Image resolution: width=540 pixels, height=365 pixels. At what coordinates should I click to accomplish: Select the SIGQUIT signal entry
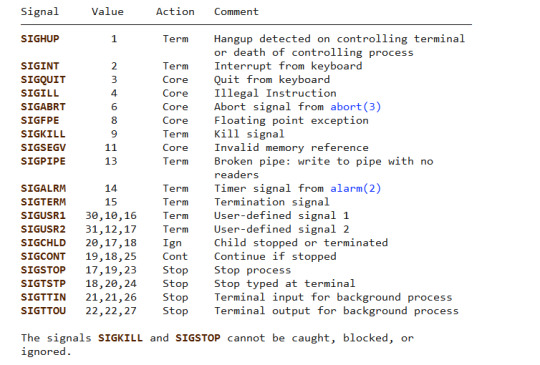pyautogui.click(x=43, y=80)
